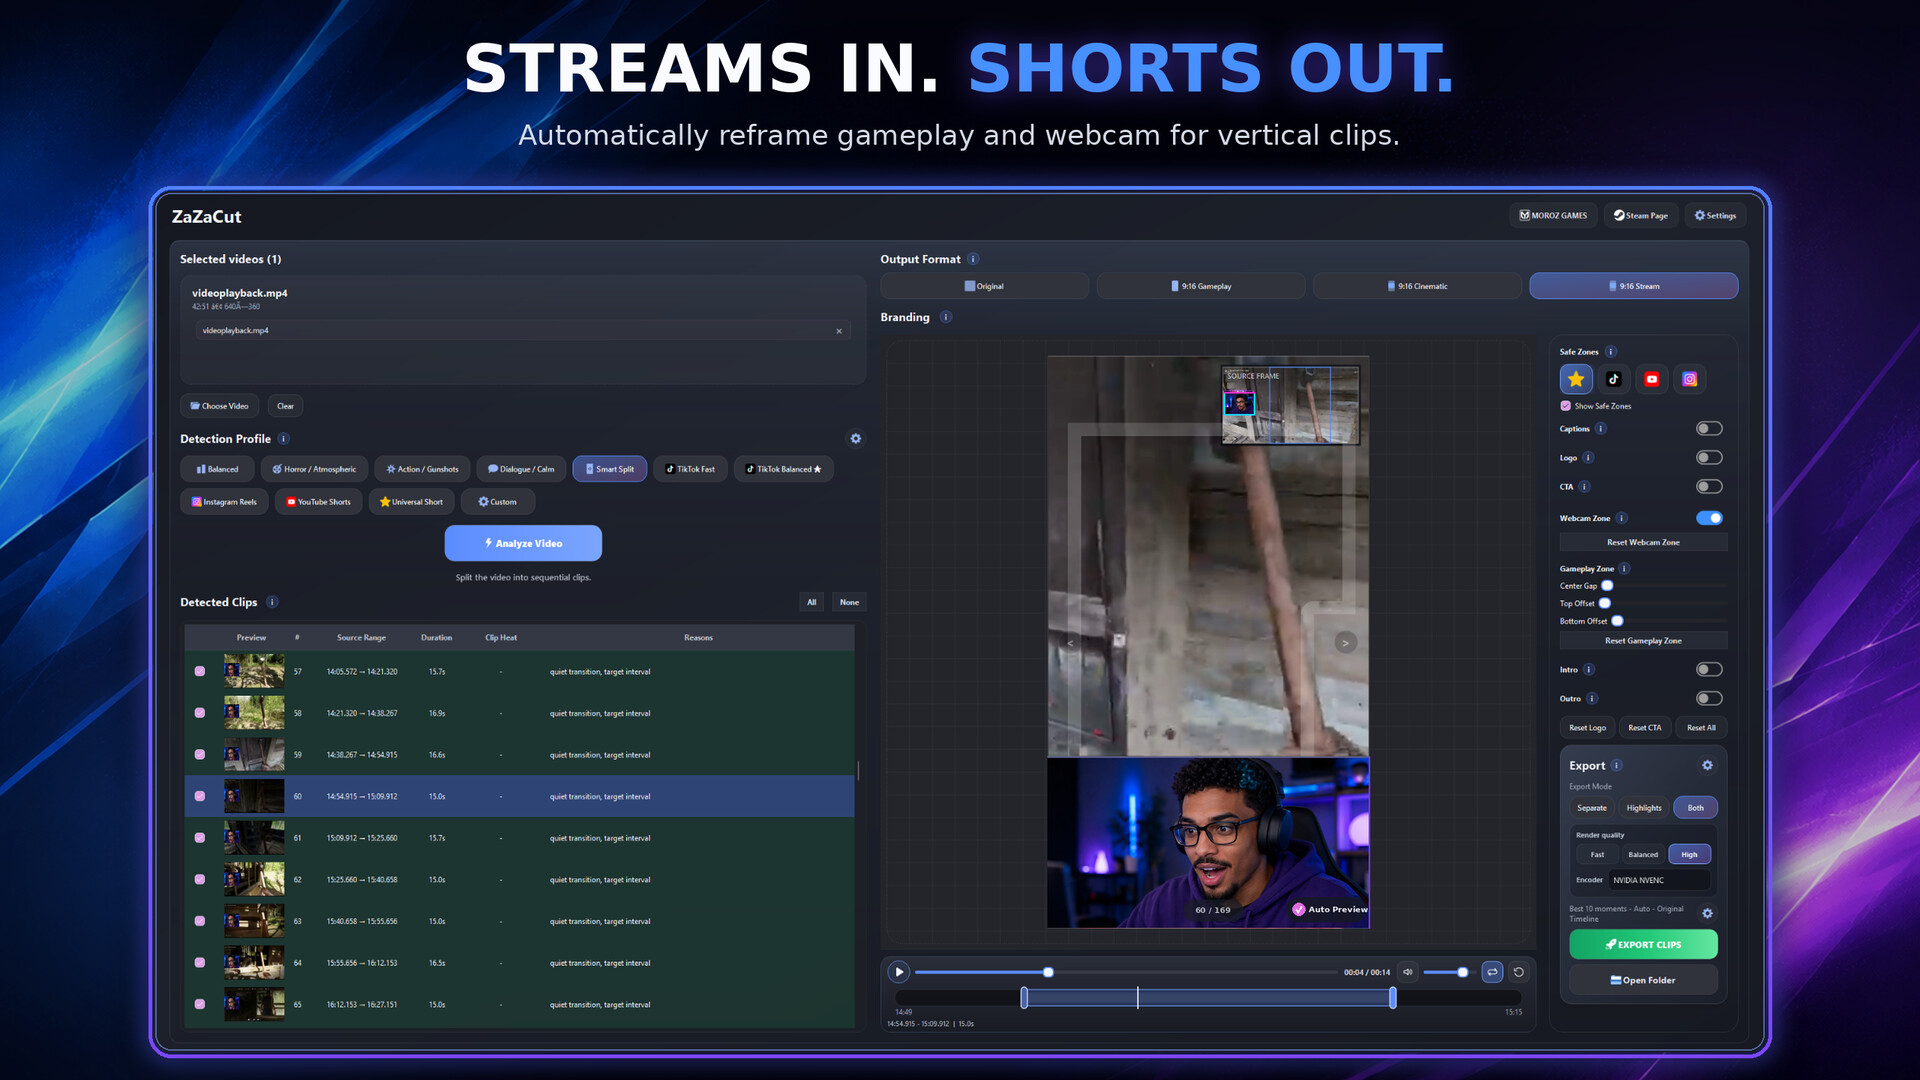The height and width of the screenshot is (1080, 1920).
Task: Choose the YouTube Shorts profile
Action: pos(318,502)
